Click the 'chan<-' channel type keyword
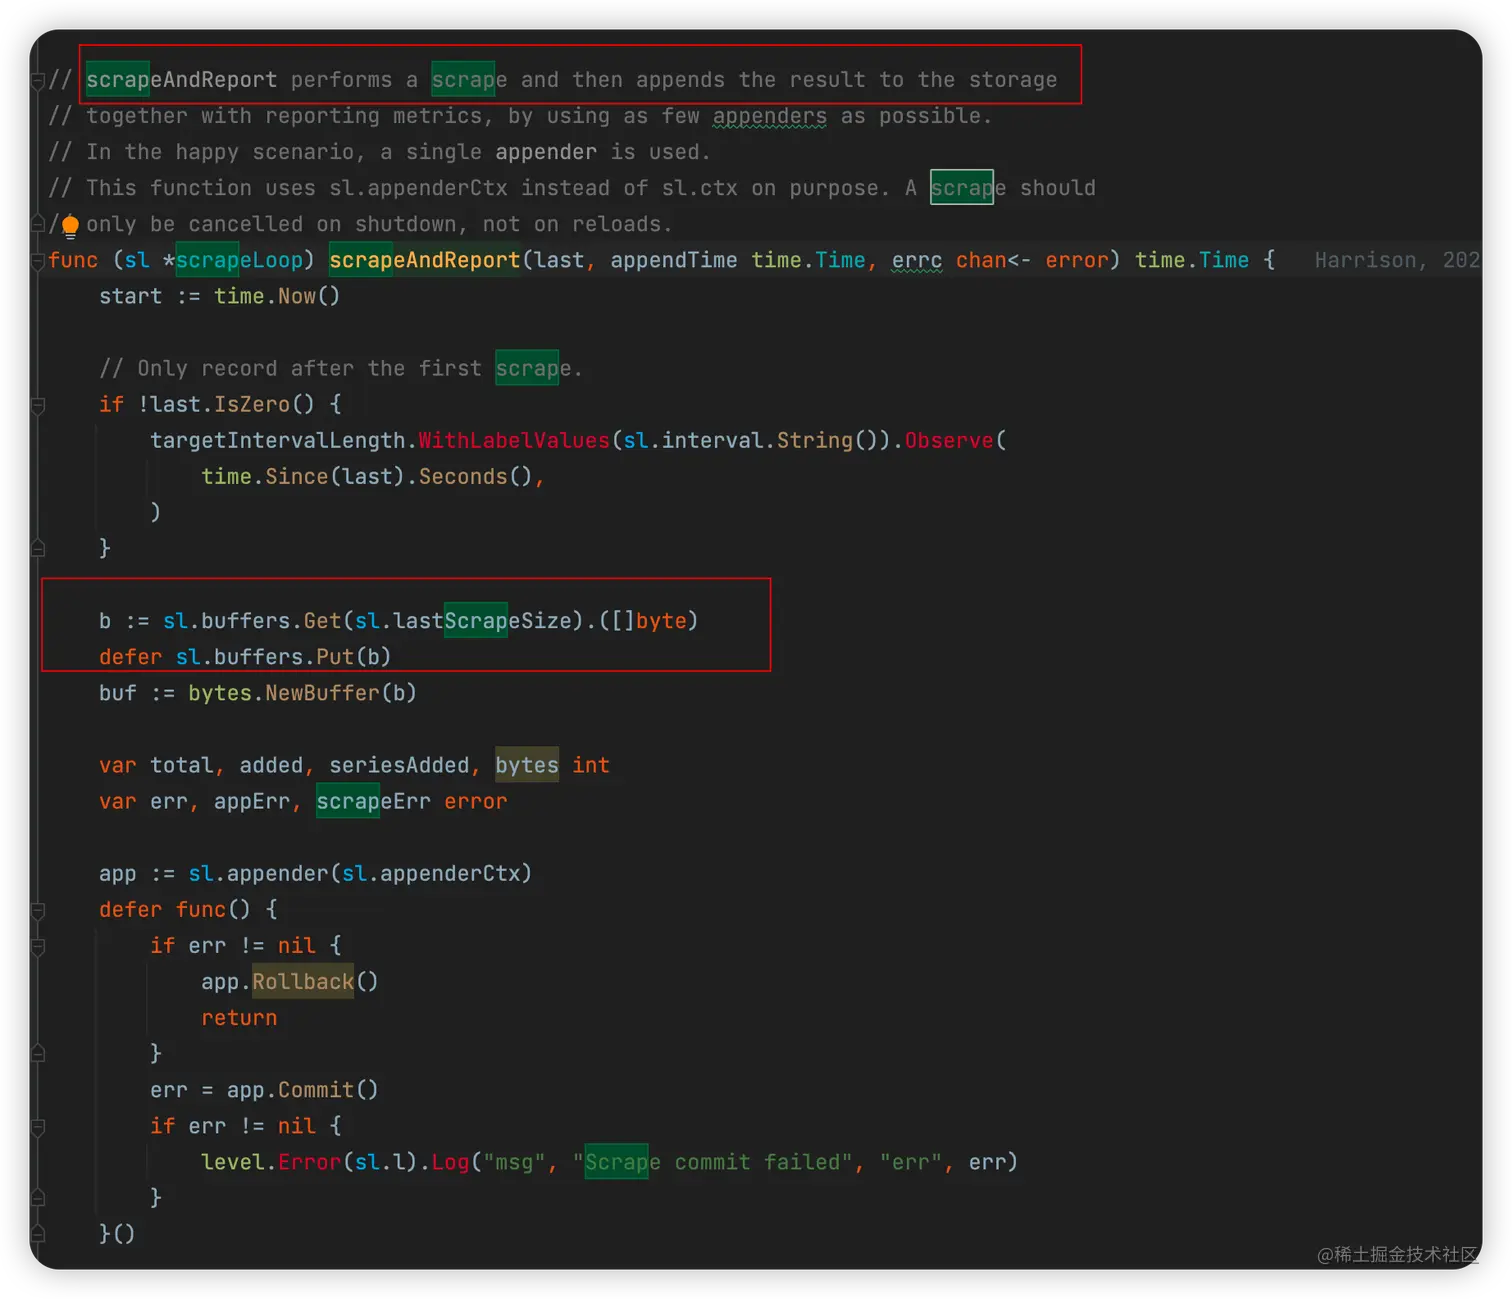Viewport: 1512px width, 1299px height. (993, 261)
